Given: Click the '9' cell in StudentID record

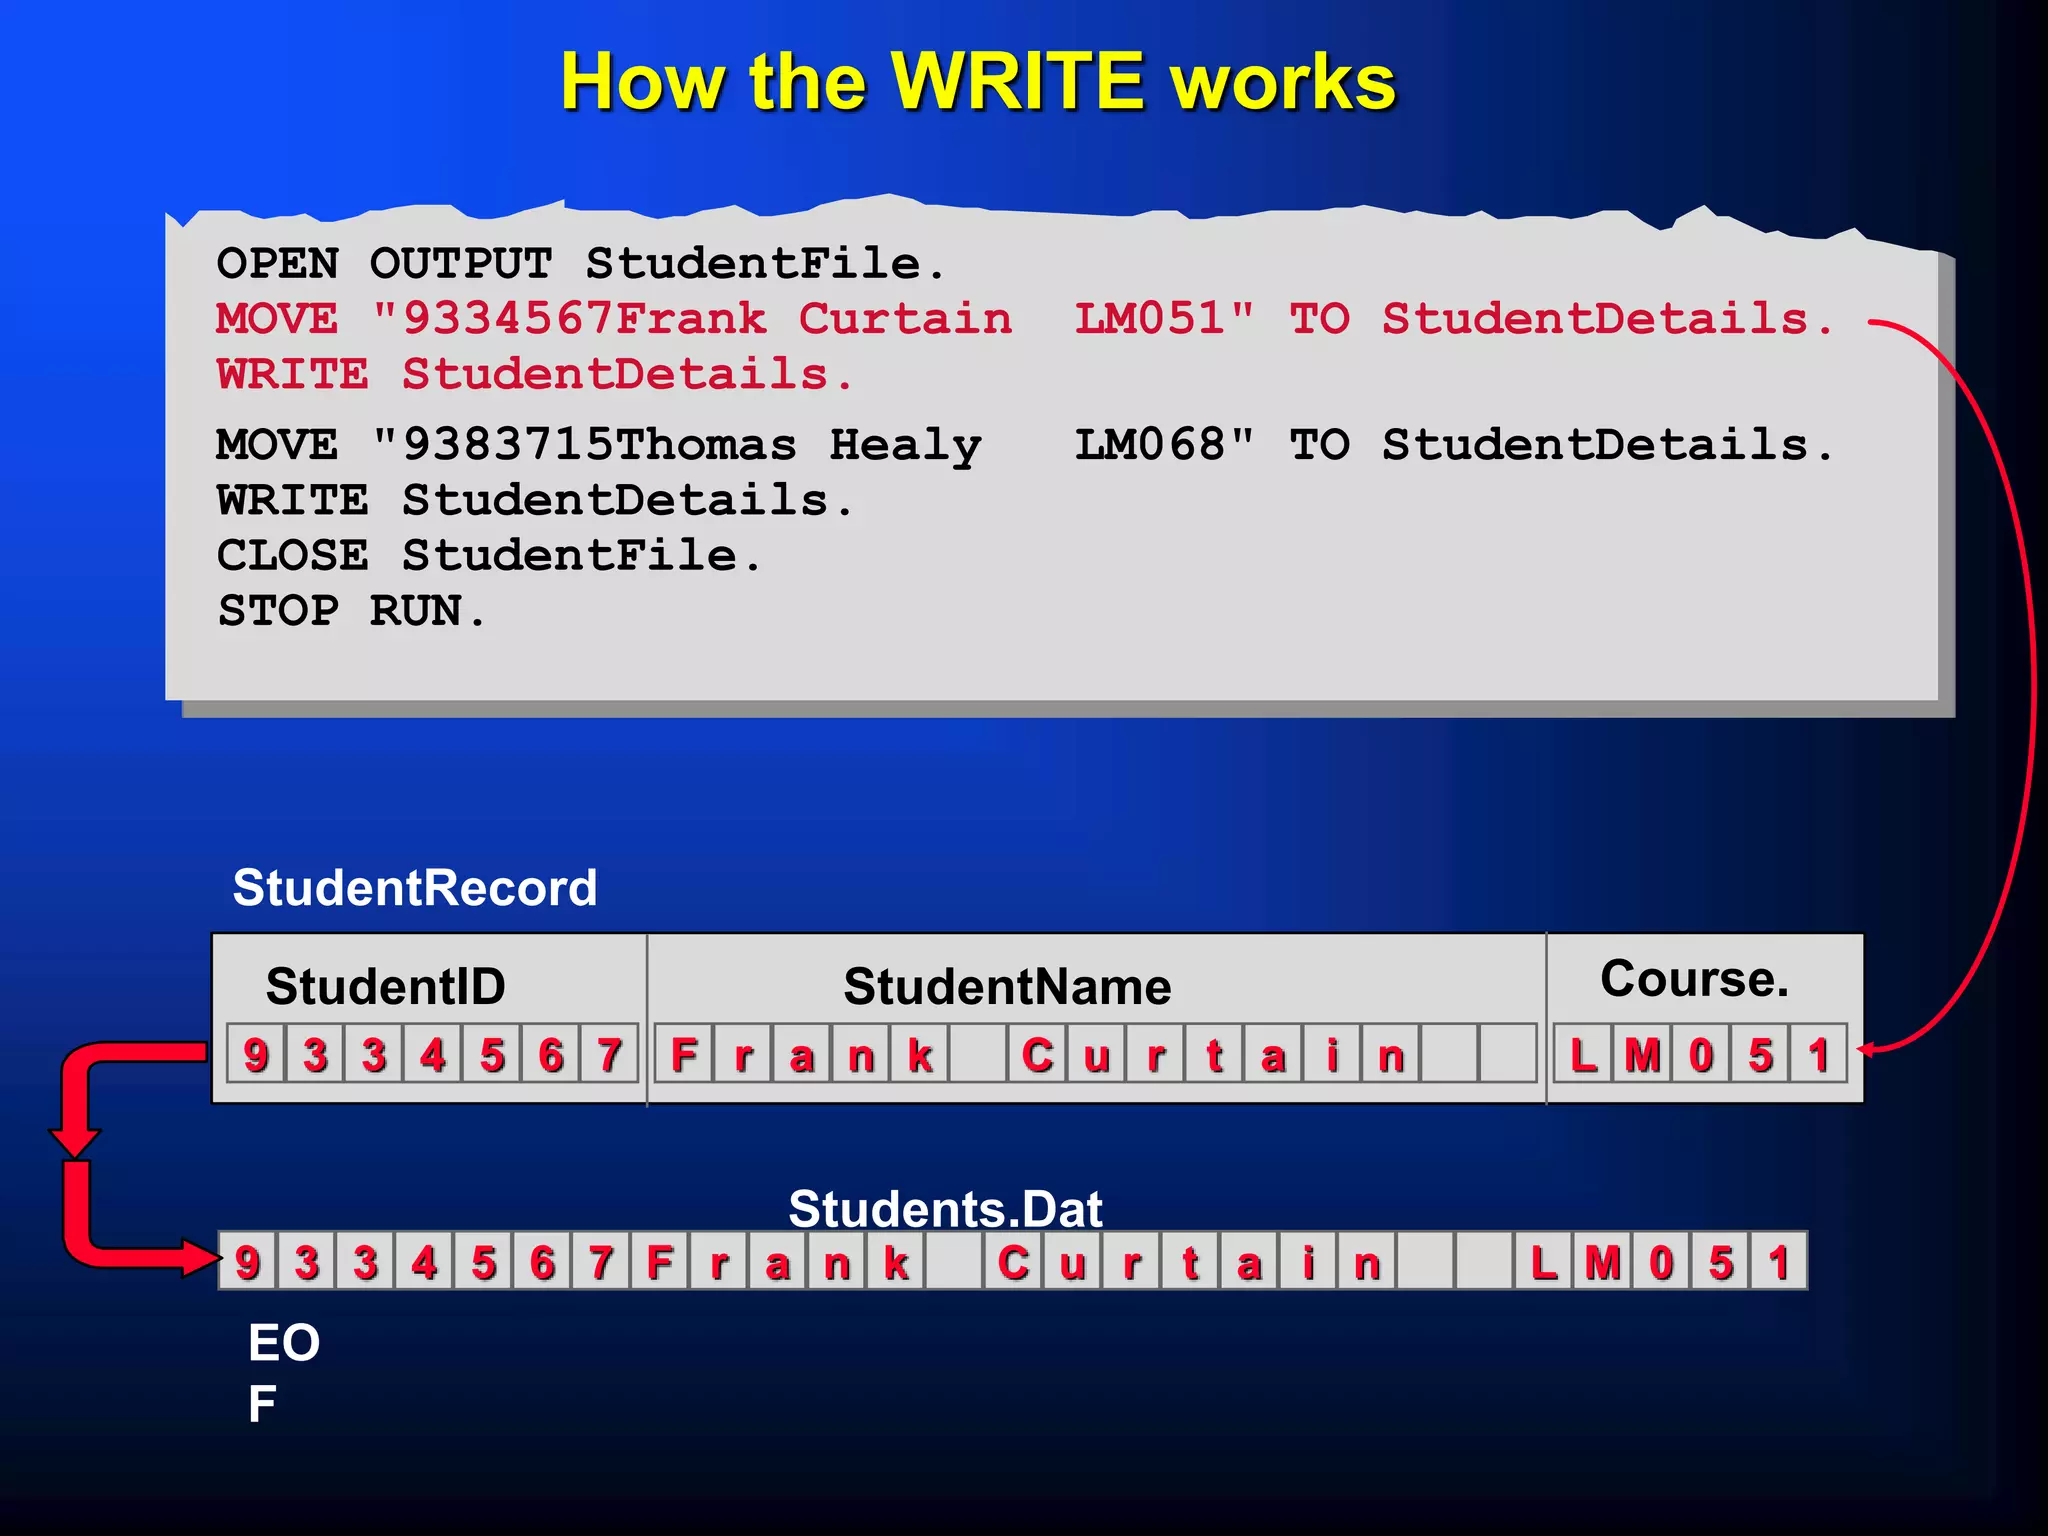Looking at the screenshot, I should pos(256,1054).
